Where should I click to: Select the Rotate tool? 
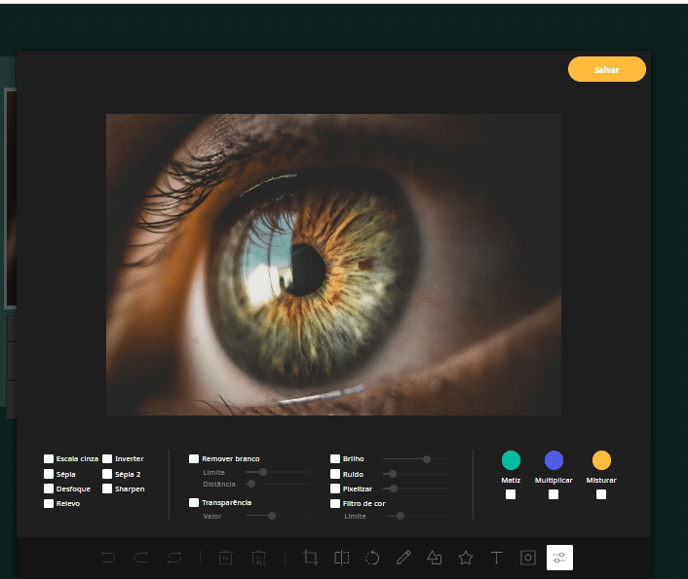pyautogui.click(x=372, y=558)
